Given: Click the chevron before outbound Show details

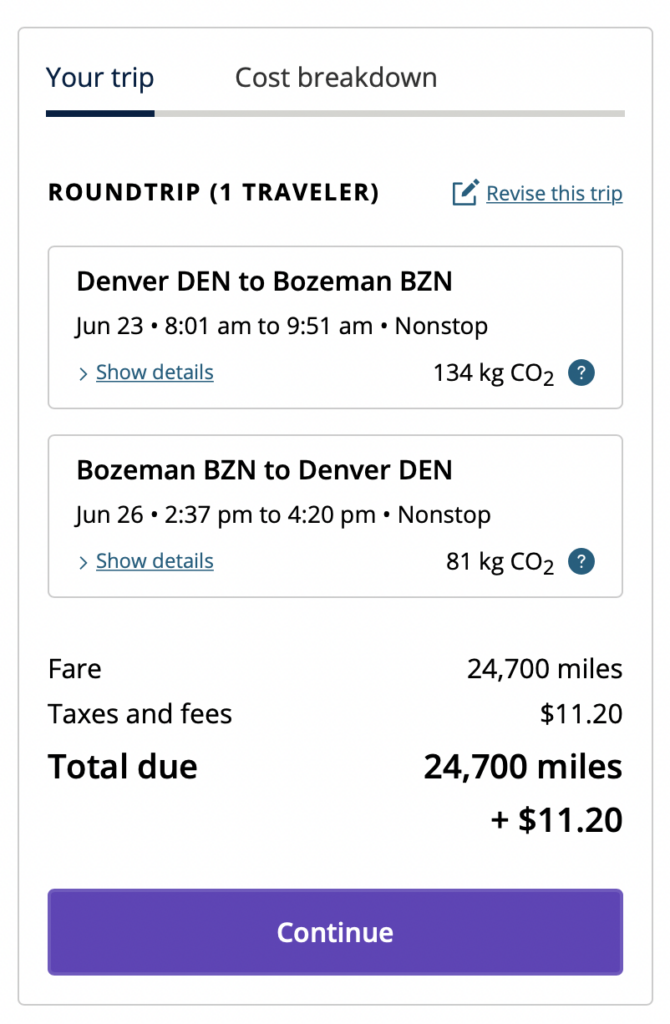Looking at the screenshot, I should 84,372.
